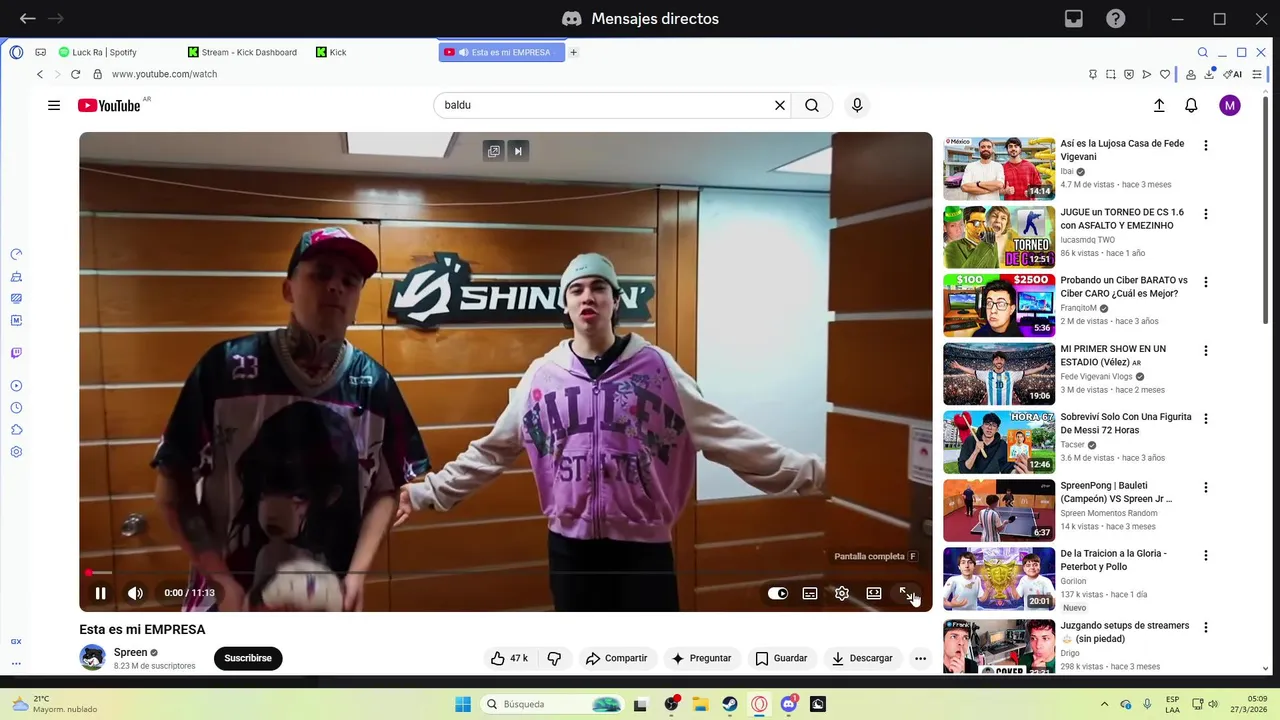Open 'Probando un Ciber BARATO vs Ciber CARO' thumbnail
This screenshot has height=720, width=1280.
click(999, 306)
